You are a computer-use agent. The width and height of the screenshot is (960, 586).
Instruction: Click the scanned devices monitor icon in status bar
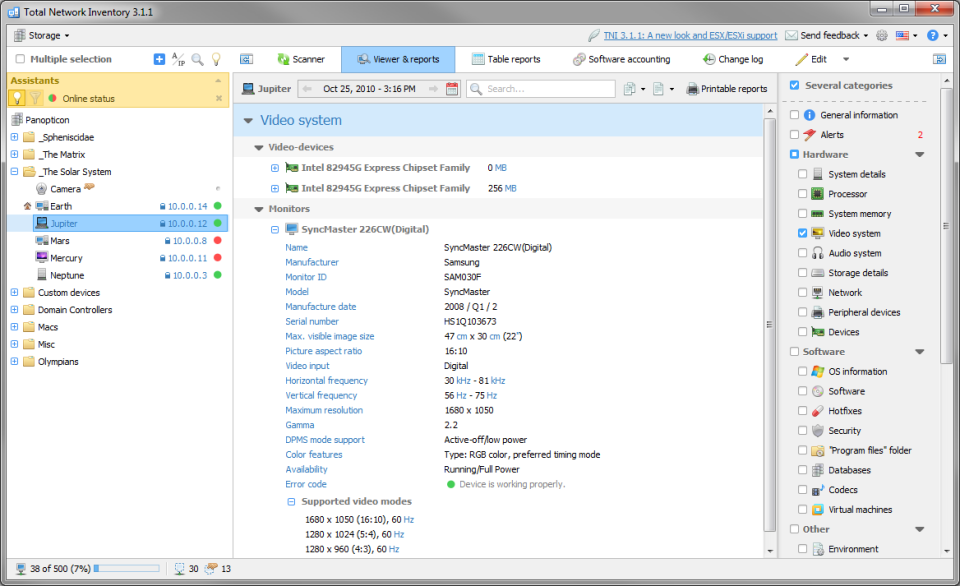tap(179, 569)
